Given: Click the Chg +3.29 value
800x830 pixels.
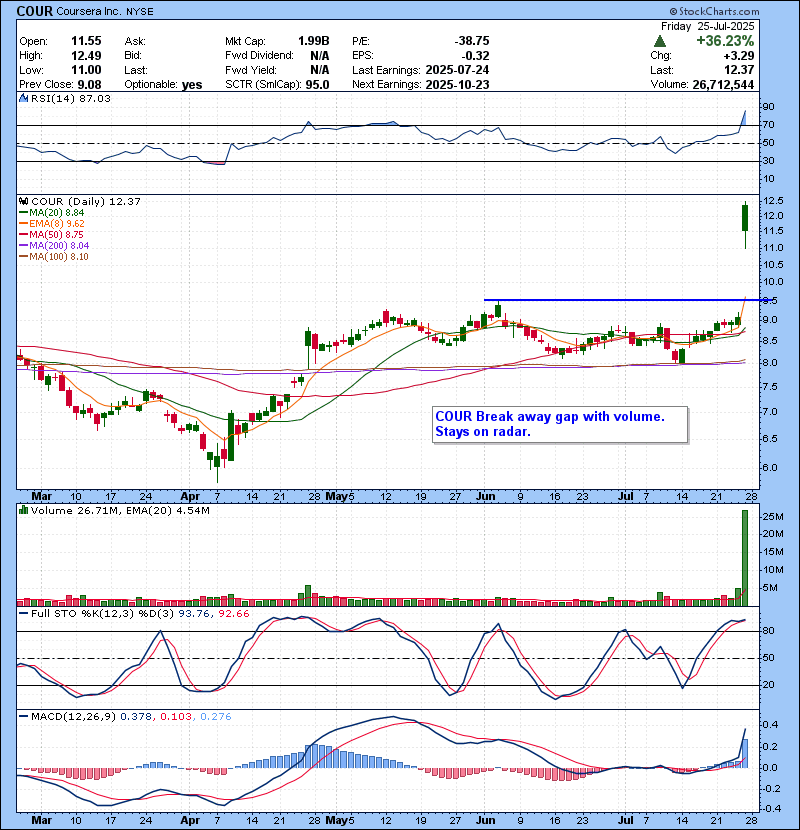Looking at the screenshot, I should tap(739, 56).
